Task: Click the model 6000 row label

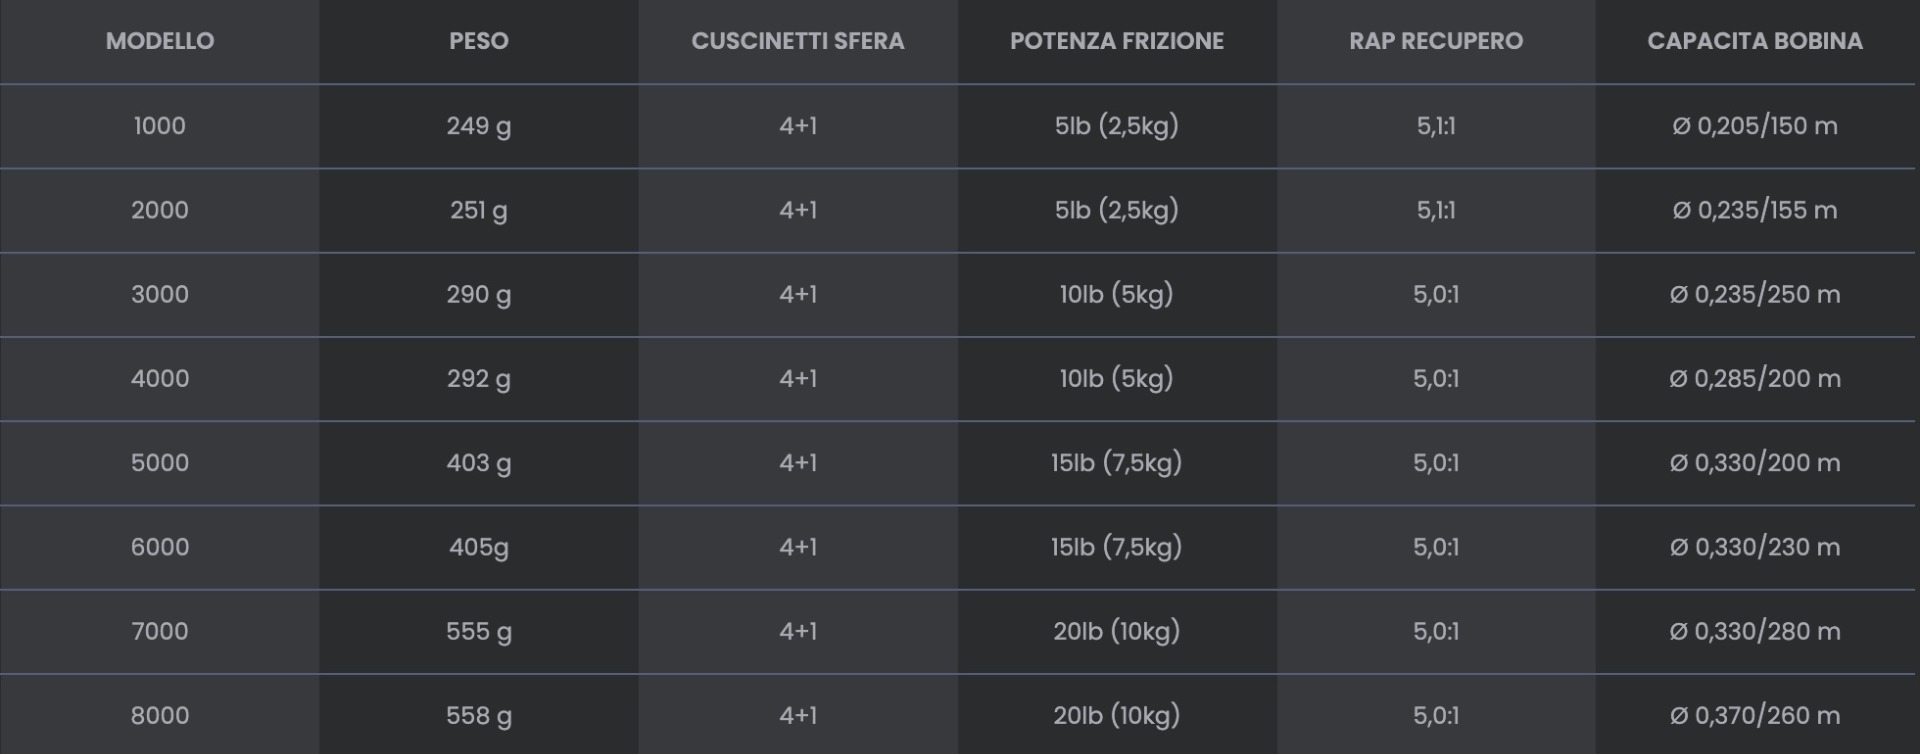Action: [160, 547]
